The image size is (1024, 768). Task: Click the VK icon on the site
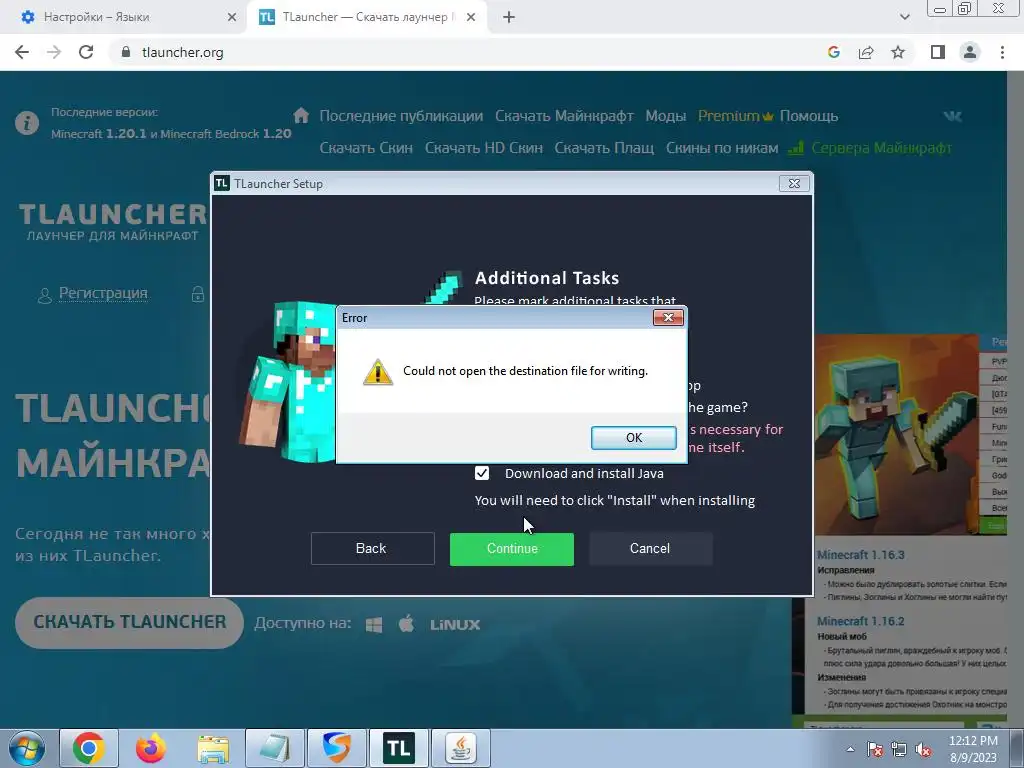952,116
